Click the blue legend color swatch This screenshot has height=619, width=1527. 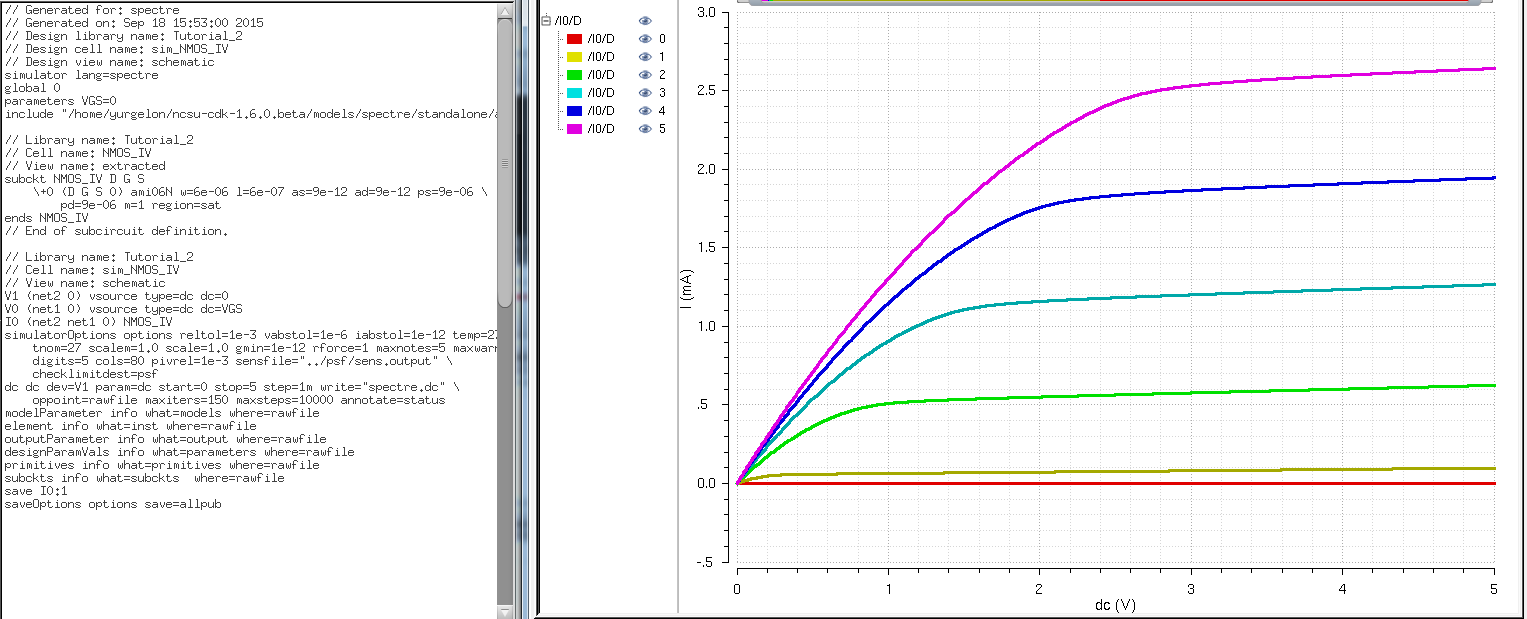(x=574, y=111)
